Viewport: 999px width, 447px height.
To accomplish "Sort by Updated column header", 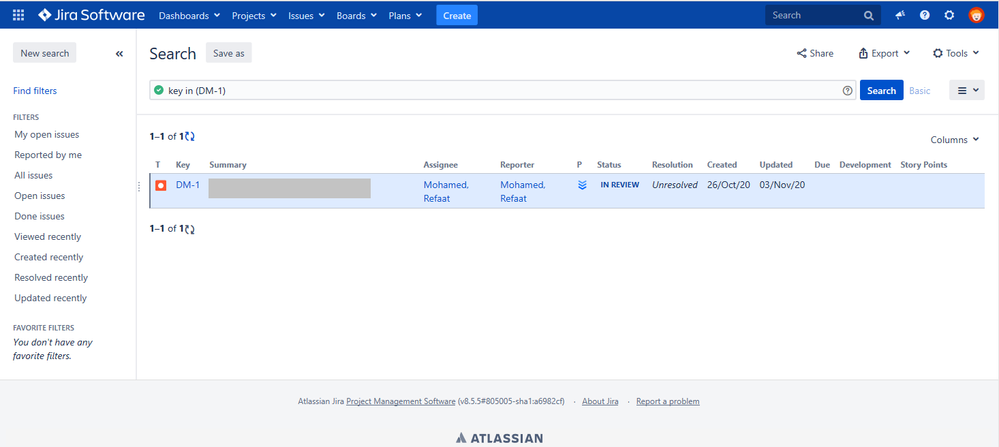I will [x=775, y=165].
